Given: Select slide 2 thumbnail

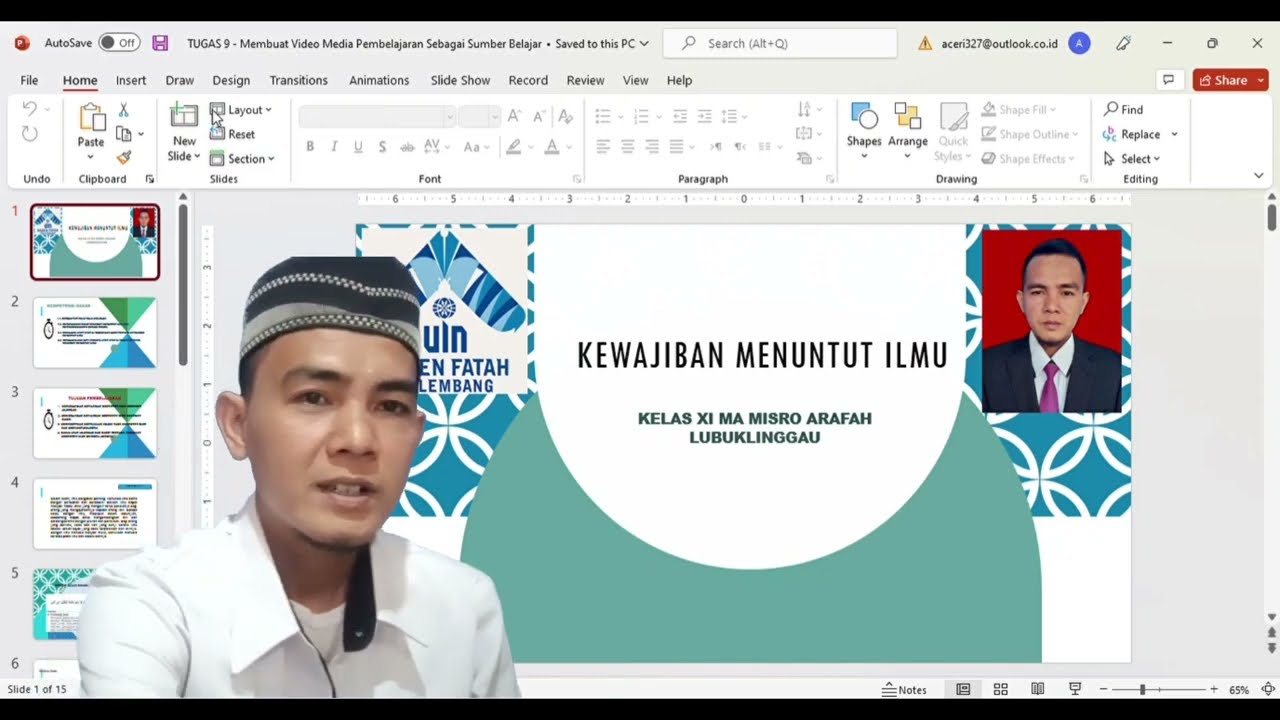Looking at the screenshot, I should (95, 332).
